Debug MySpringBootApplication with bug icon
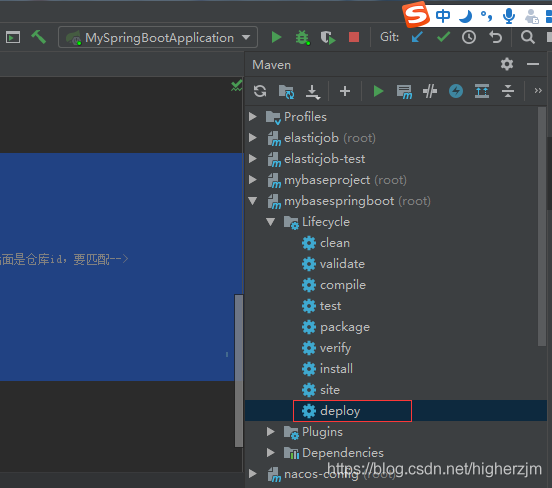Image resolution: width=552 pixels, height=488 pixels. (302, 37)
